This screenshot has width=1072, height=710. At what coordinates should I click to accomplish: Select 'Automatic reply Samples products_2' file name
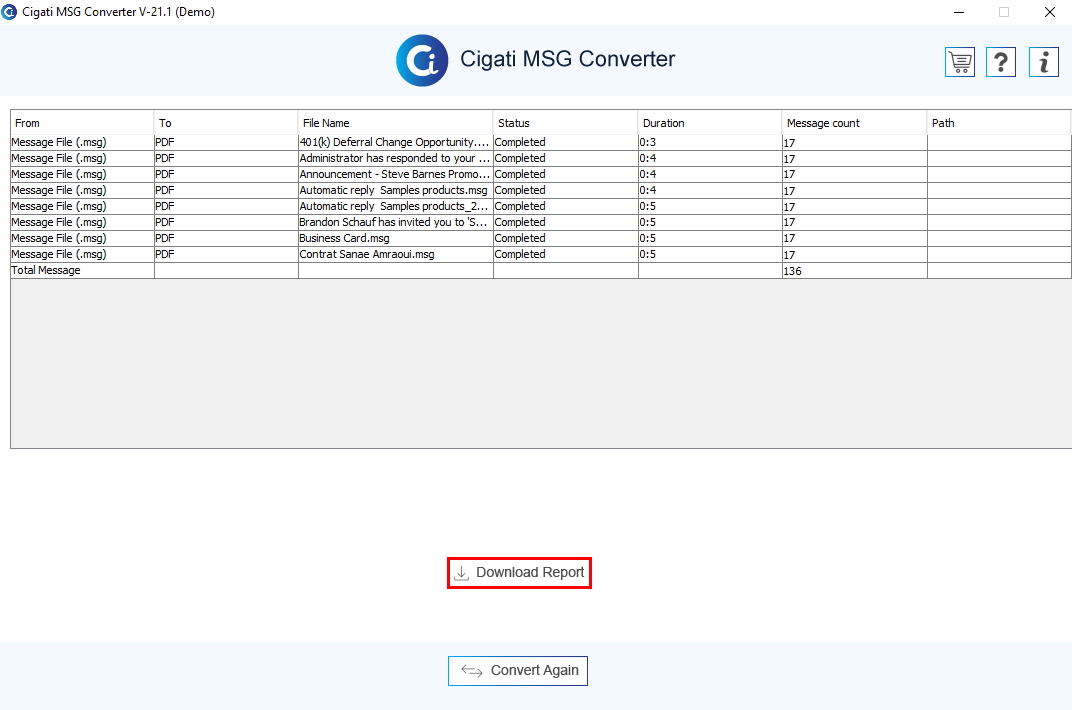395,206
